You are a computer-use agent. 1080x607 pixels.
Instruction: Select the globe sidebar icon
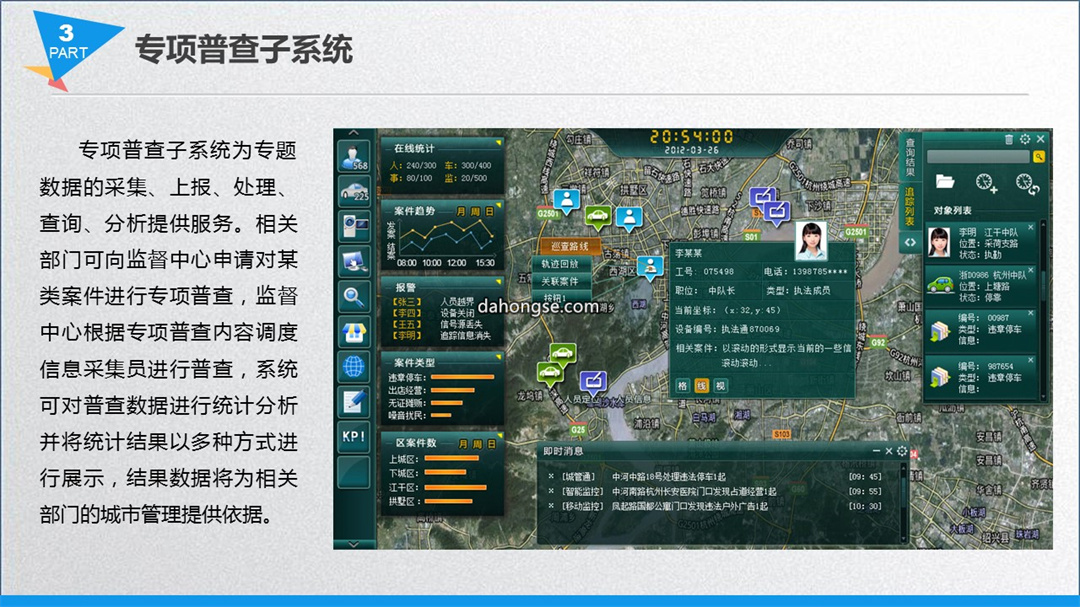pyautogui.click(x=354, y=367)
